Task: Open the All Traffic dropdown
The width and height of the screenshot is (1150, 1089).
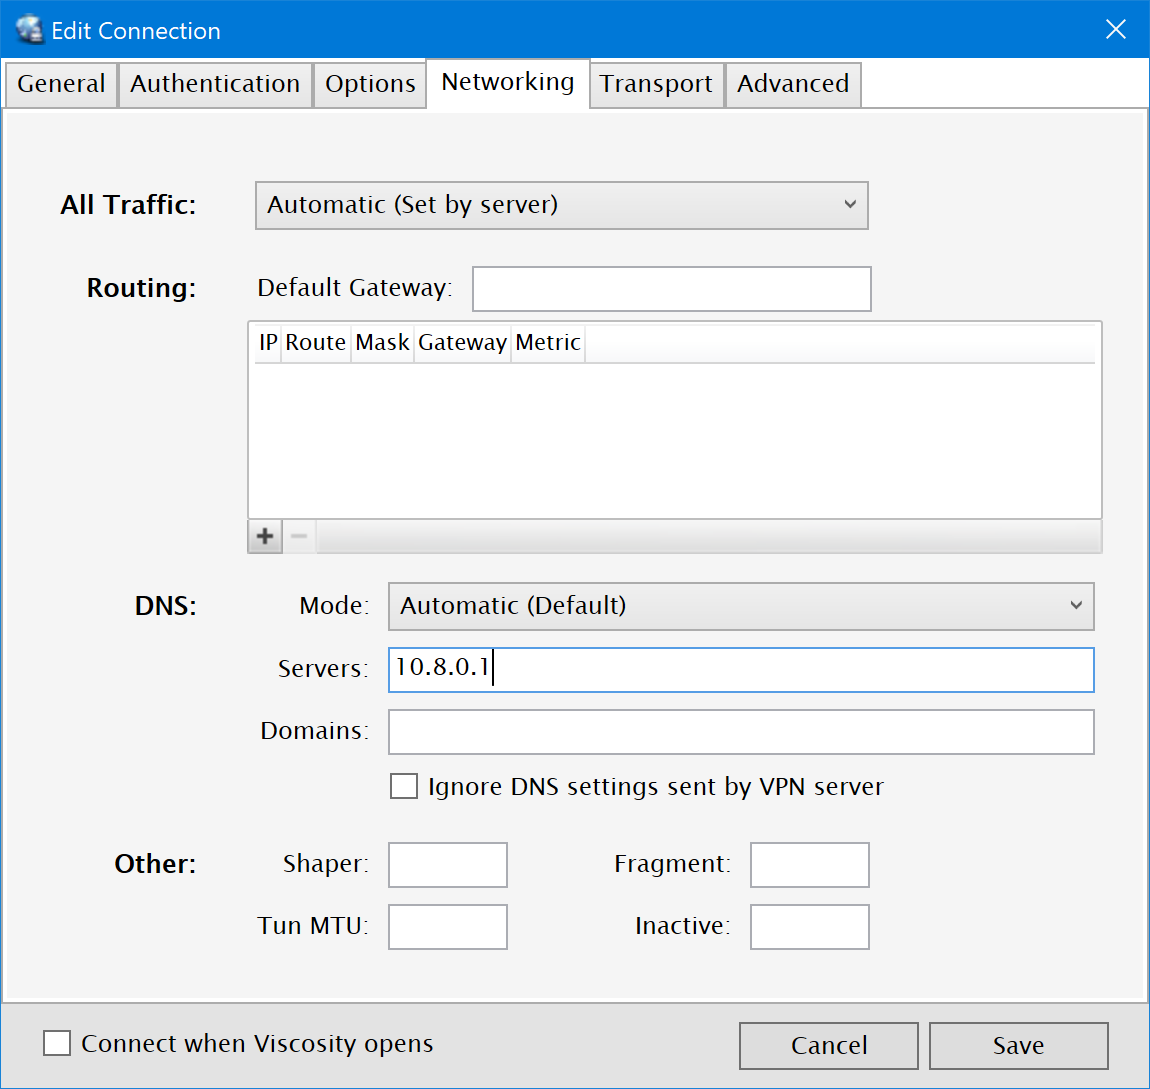Action: coord(561,205)
